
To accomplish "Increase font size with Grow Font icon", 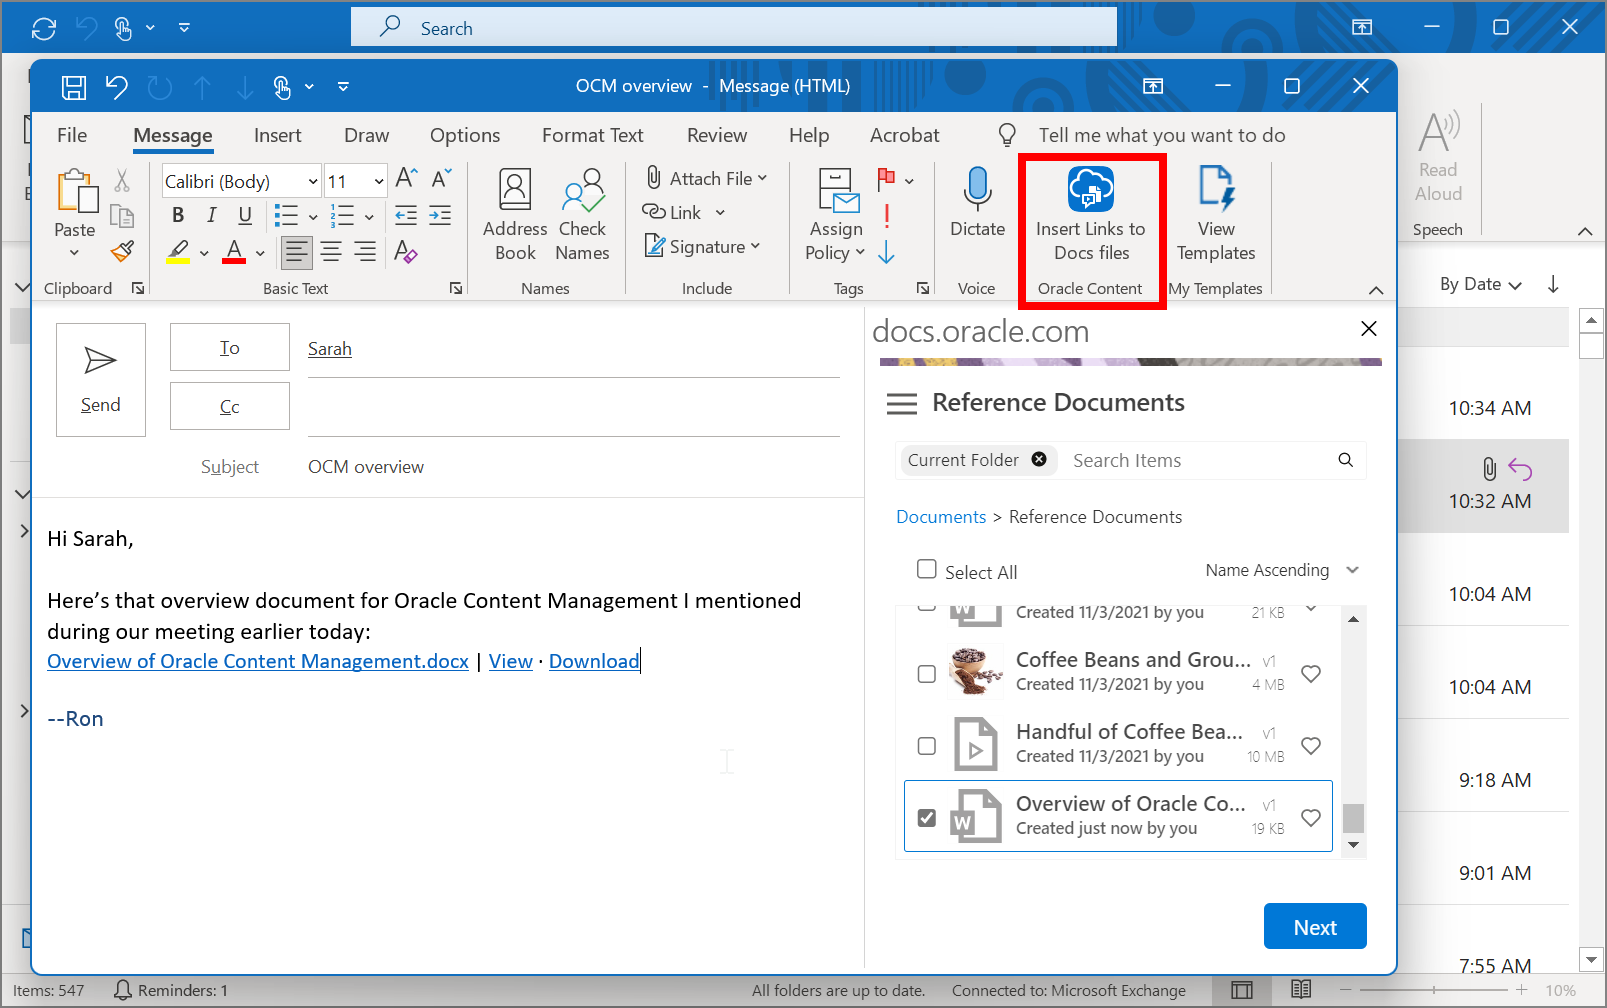I will pyautogui.click(x=406, y=179).
